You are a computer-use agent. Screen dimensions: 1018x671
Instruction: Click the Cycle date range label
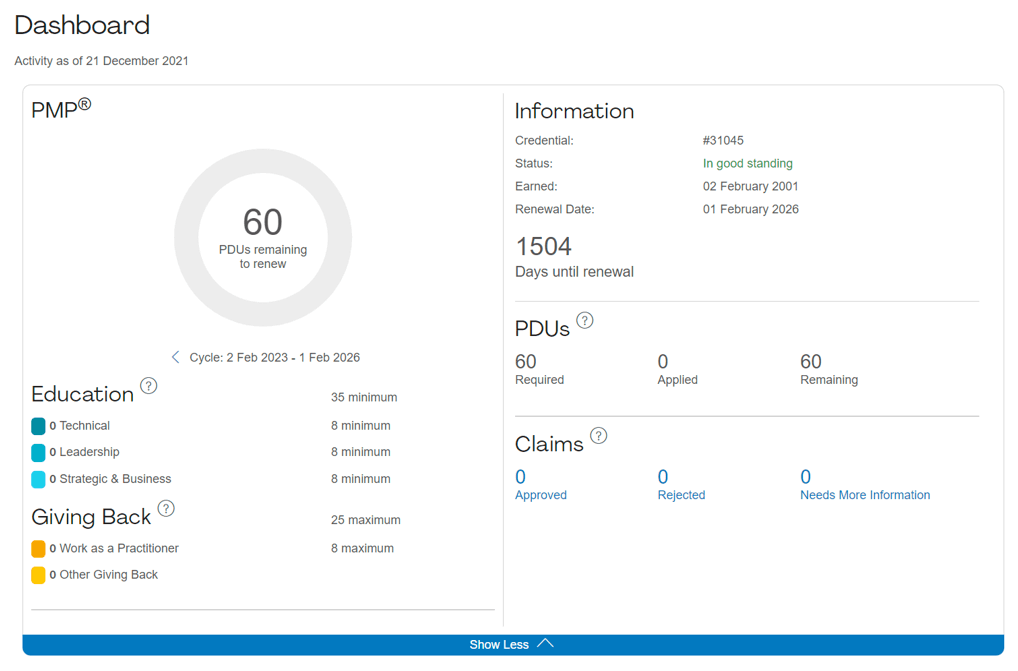coord(274,357)
